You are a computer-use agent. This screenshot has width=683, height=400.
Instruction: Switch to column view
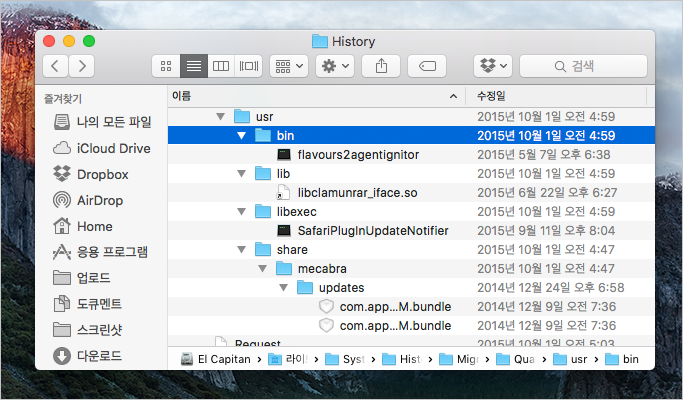(x=221, y=66)
